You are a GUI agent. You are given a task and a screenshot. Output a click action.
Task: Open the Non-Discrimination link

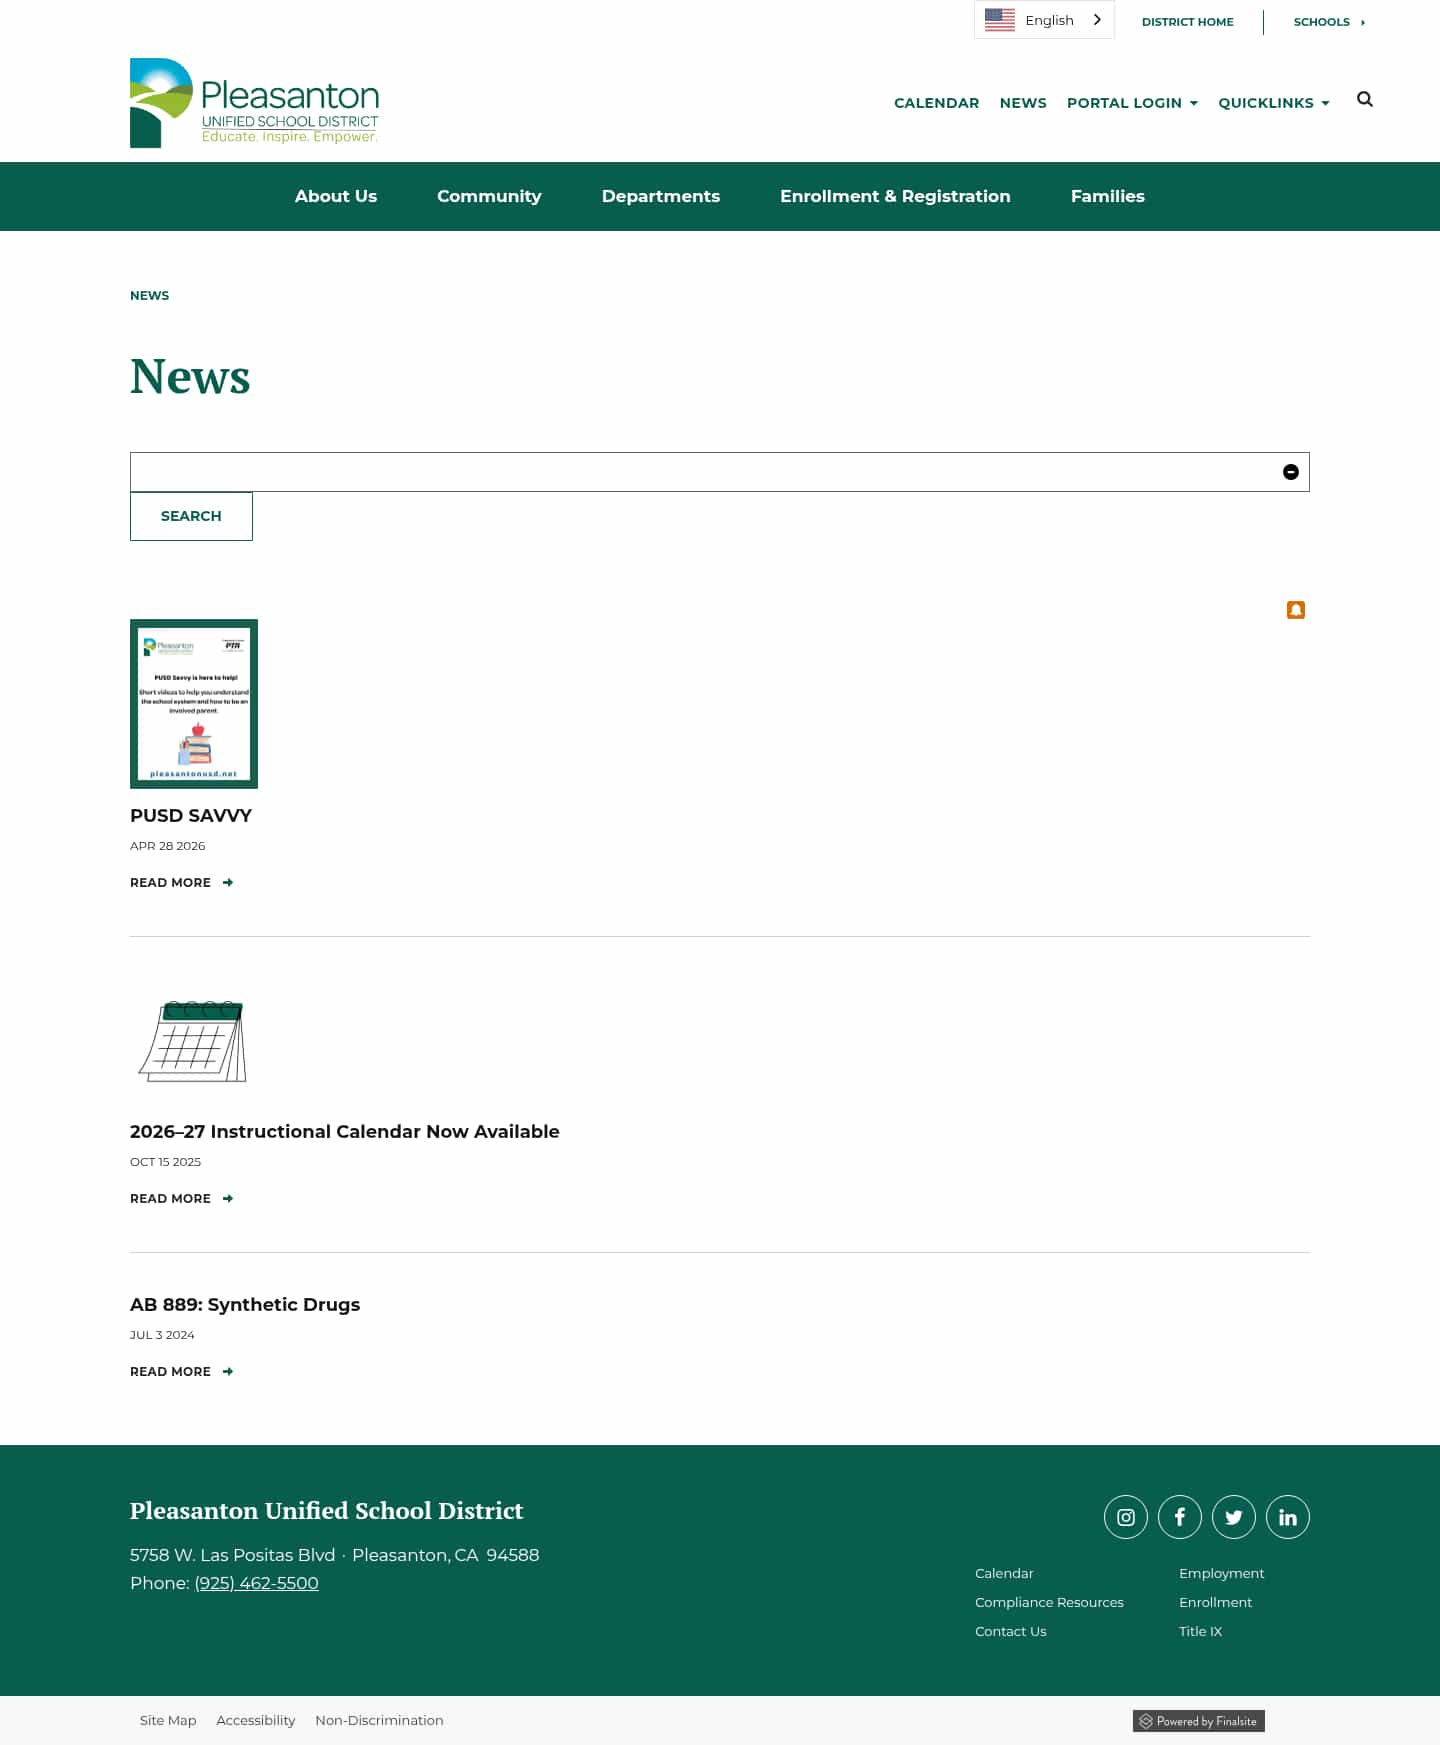click(379, 1721)
